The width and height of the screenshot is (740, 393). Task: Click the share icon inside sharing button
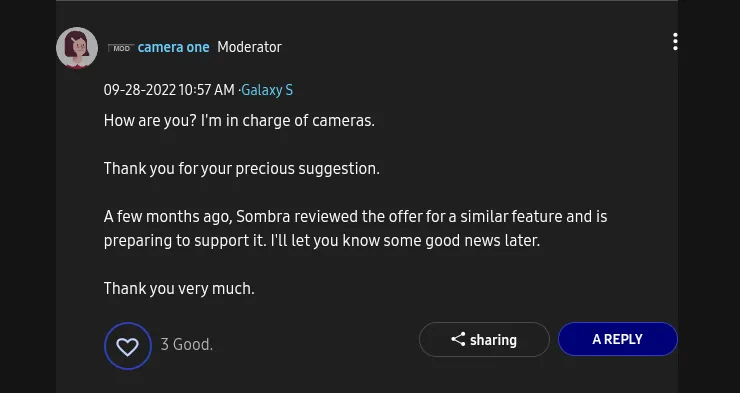[458, 339]
